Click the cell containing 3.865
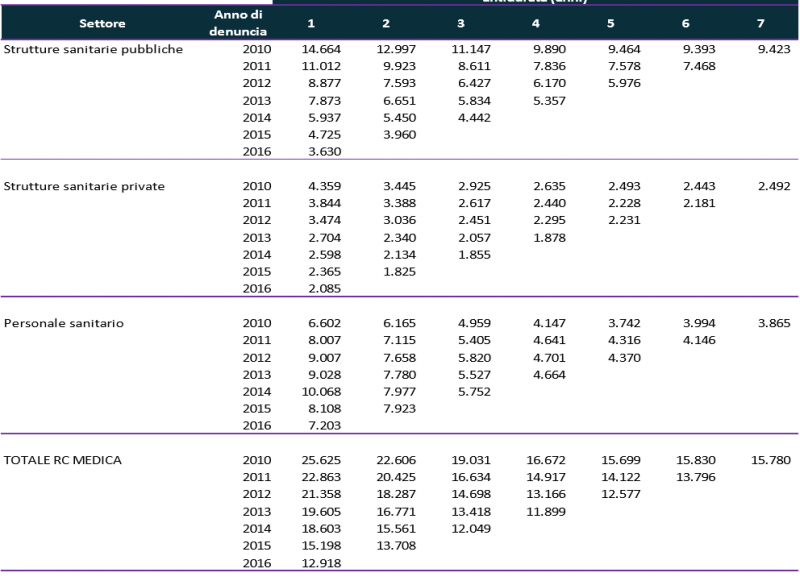Image resolution: width=800 pixels, height=581 pixels. pos(776,323)
